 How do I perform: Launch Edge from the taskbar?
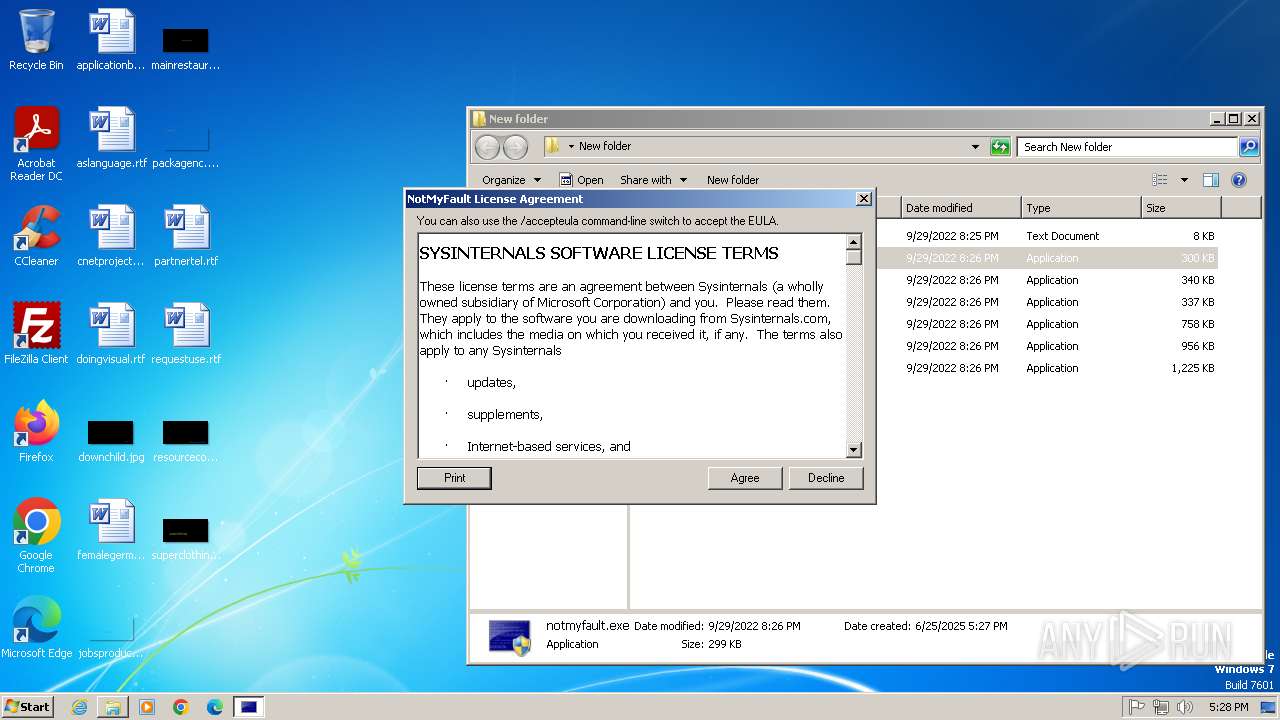pyautogui.click(x=215, y=707)
